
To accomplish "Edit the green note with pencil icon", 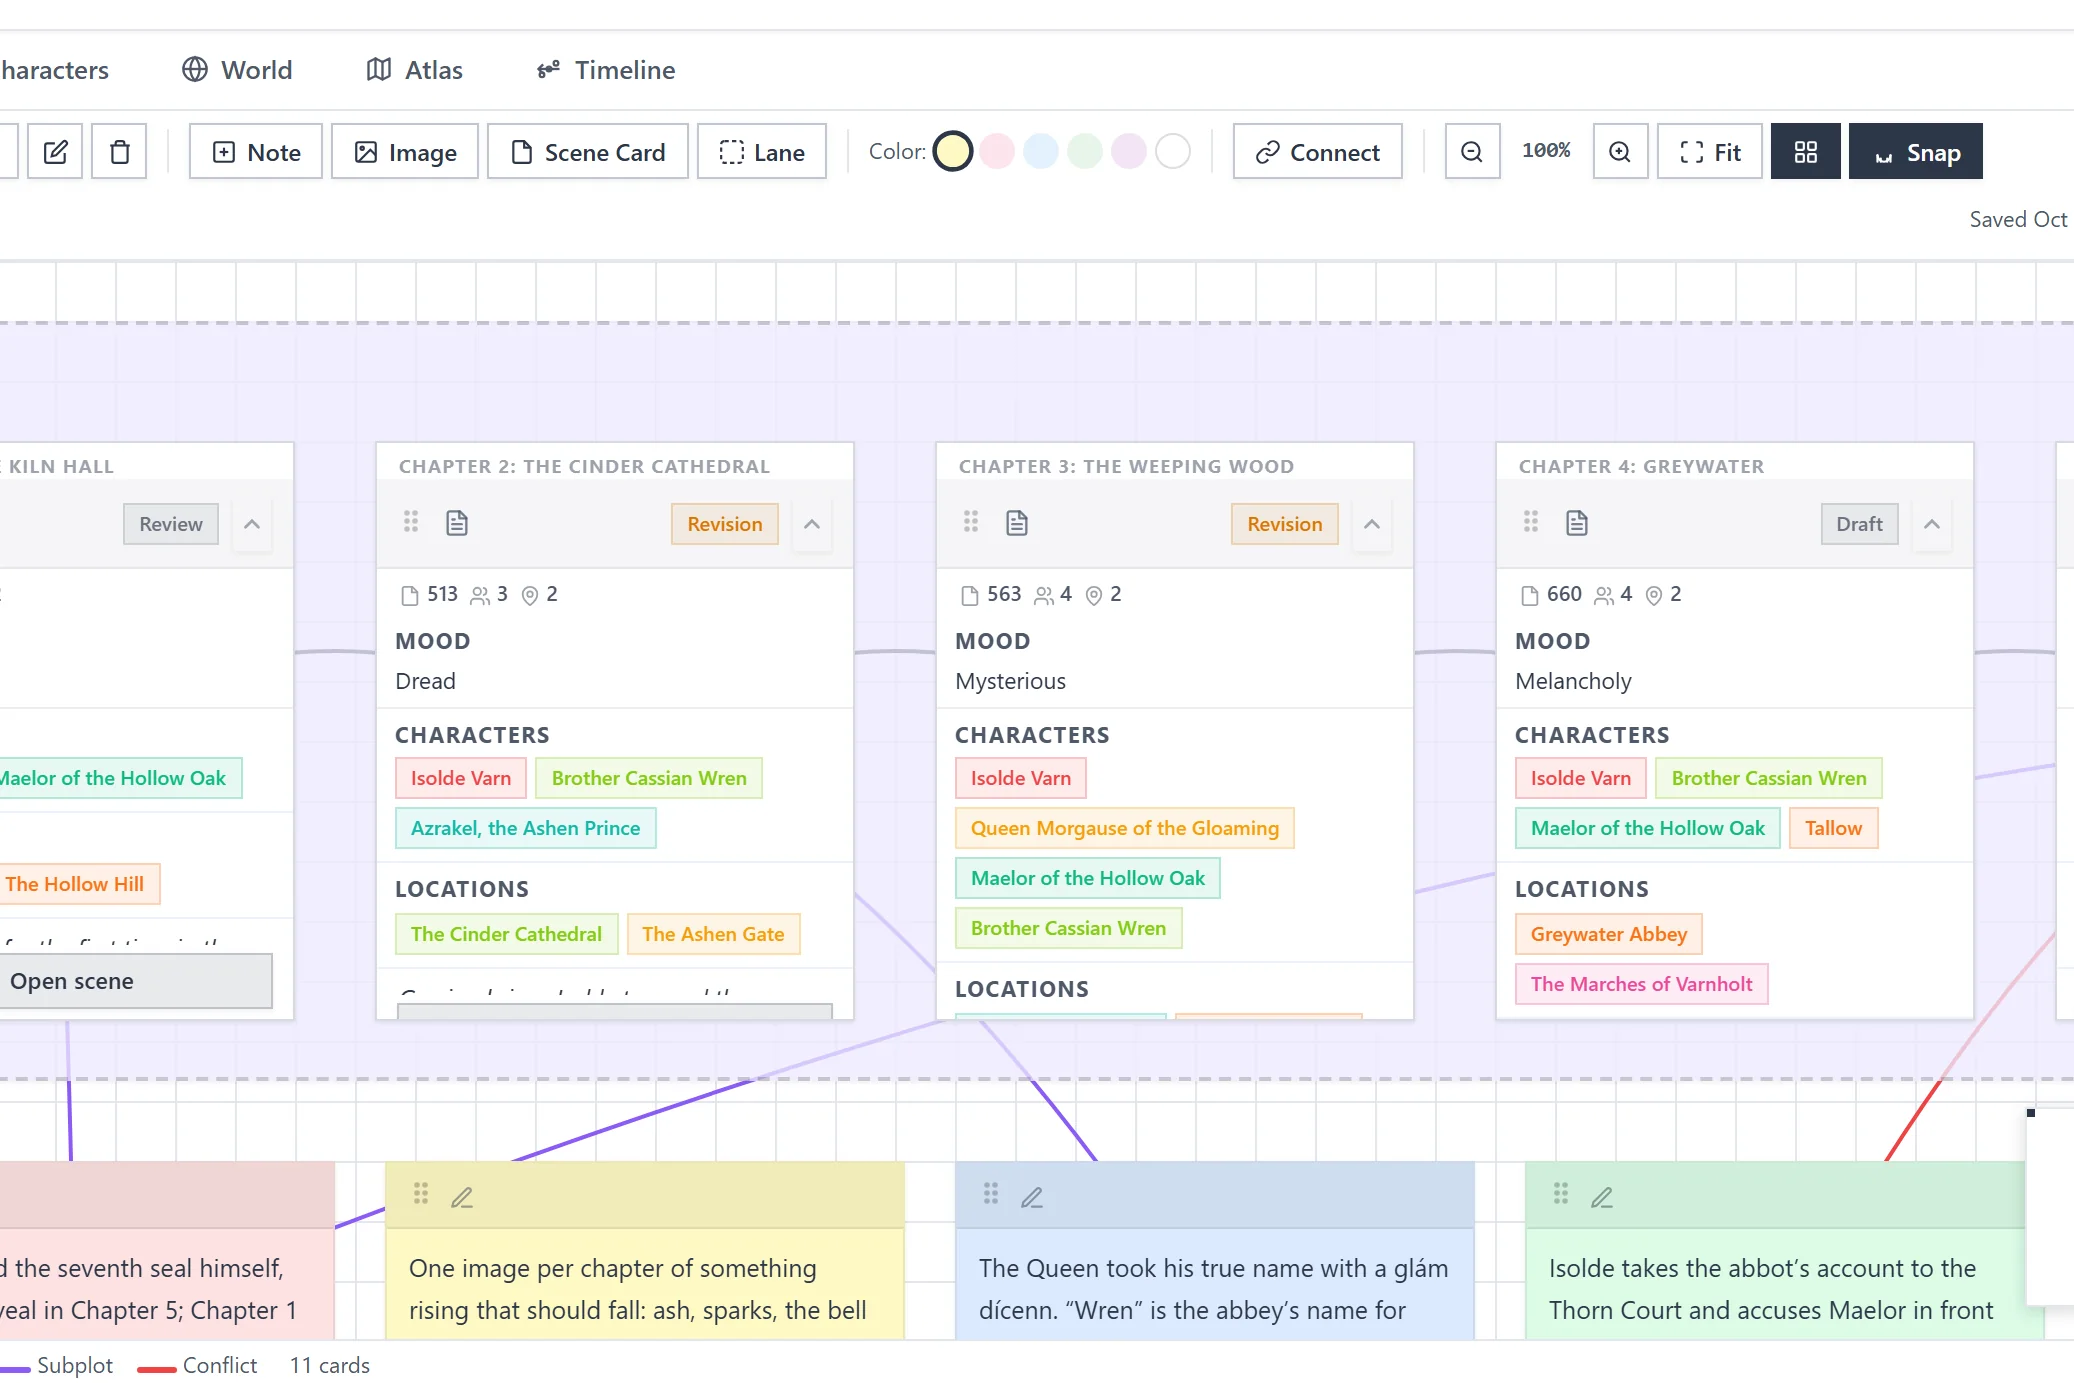I will (x=1602, y=1197).
